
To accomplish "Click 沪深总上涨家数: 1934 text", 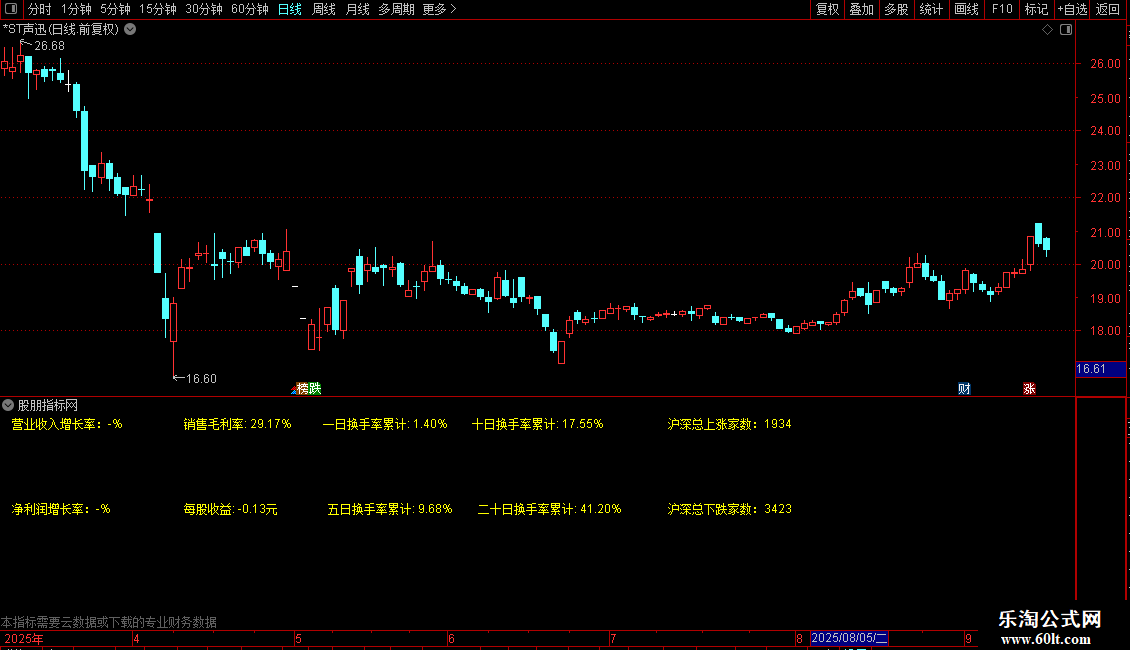I will pyautogui.click(x=729, y=424).
